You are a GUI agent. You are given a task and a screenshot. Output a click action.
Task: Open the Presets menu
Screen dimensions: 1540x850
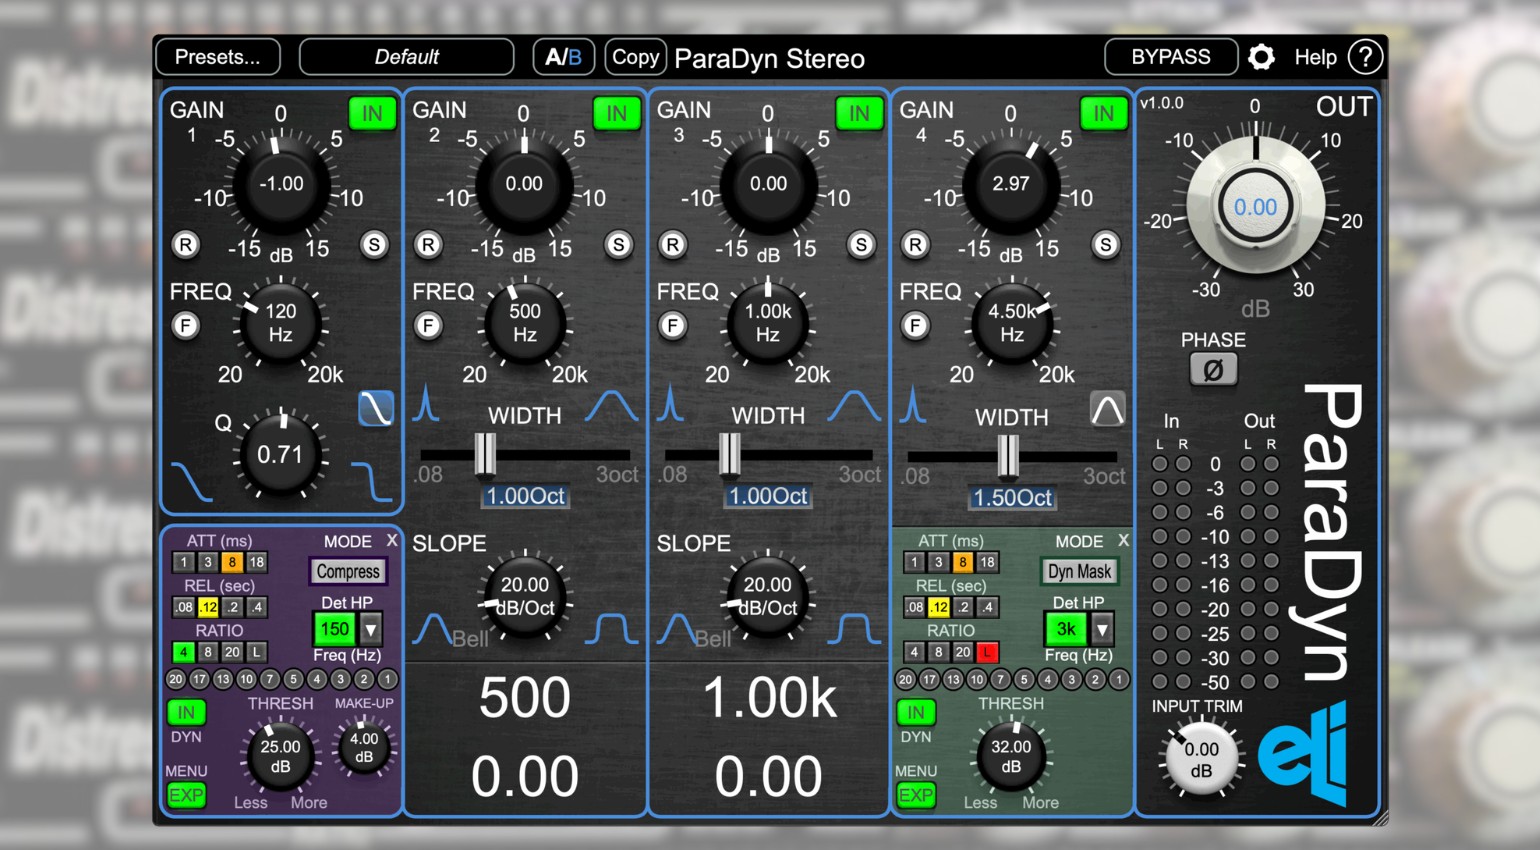pyautogui.click(x=217, y=57)
